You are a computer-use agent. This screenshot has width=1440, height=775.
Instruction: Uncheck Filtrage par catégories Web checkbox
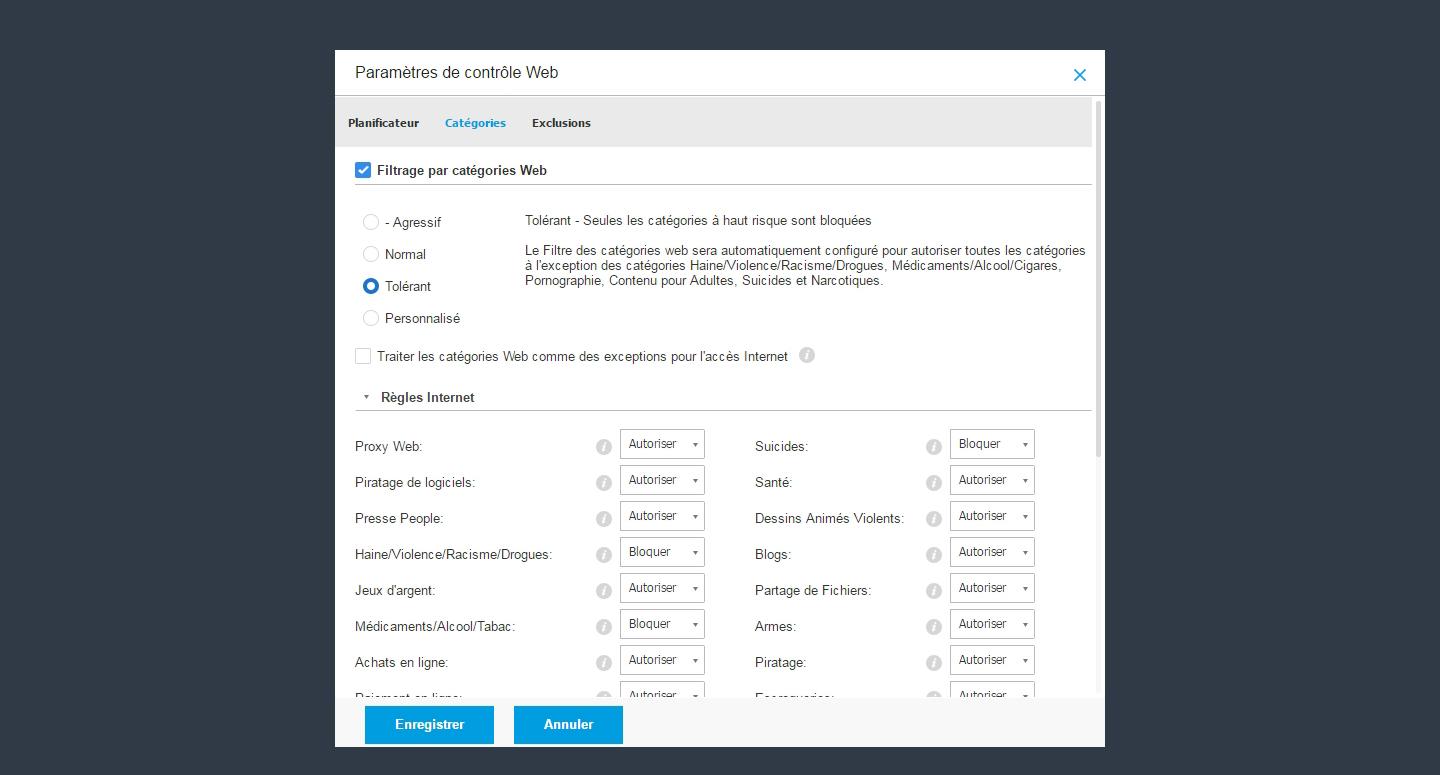point(363,170)
